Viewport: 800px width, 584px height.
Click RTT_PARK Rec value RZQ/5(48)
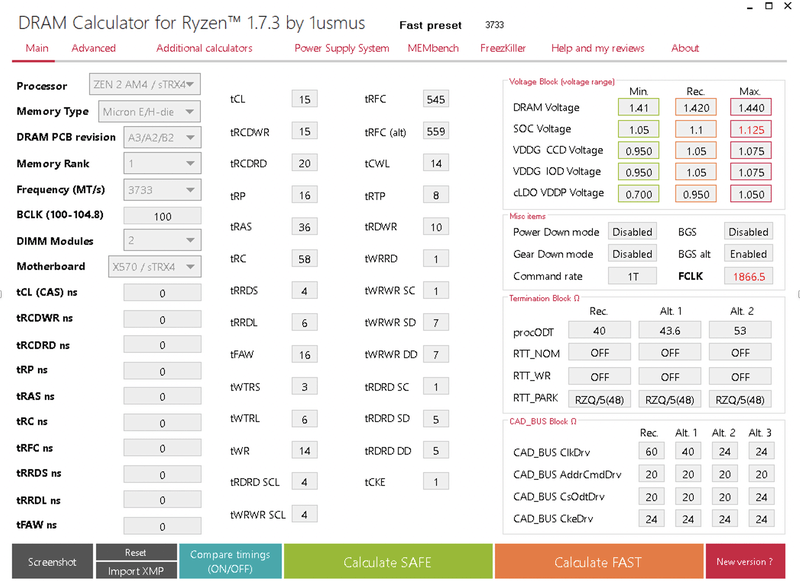(x=599, y=400)
